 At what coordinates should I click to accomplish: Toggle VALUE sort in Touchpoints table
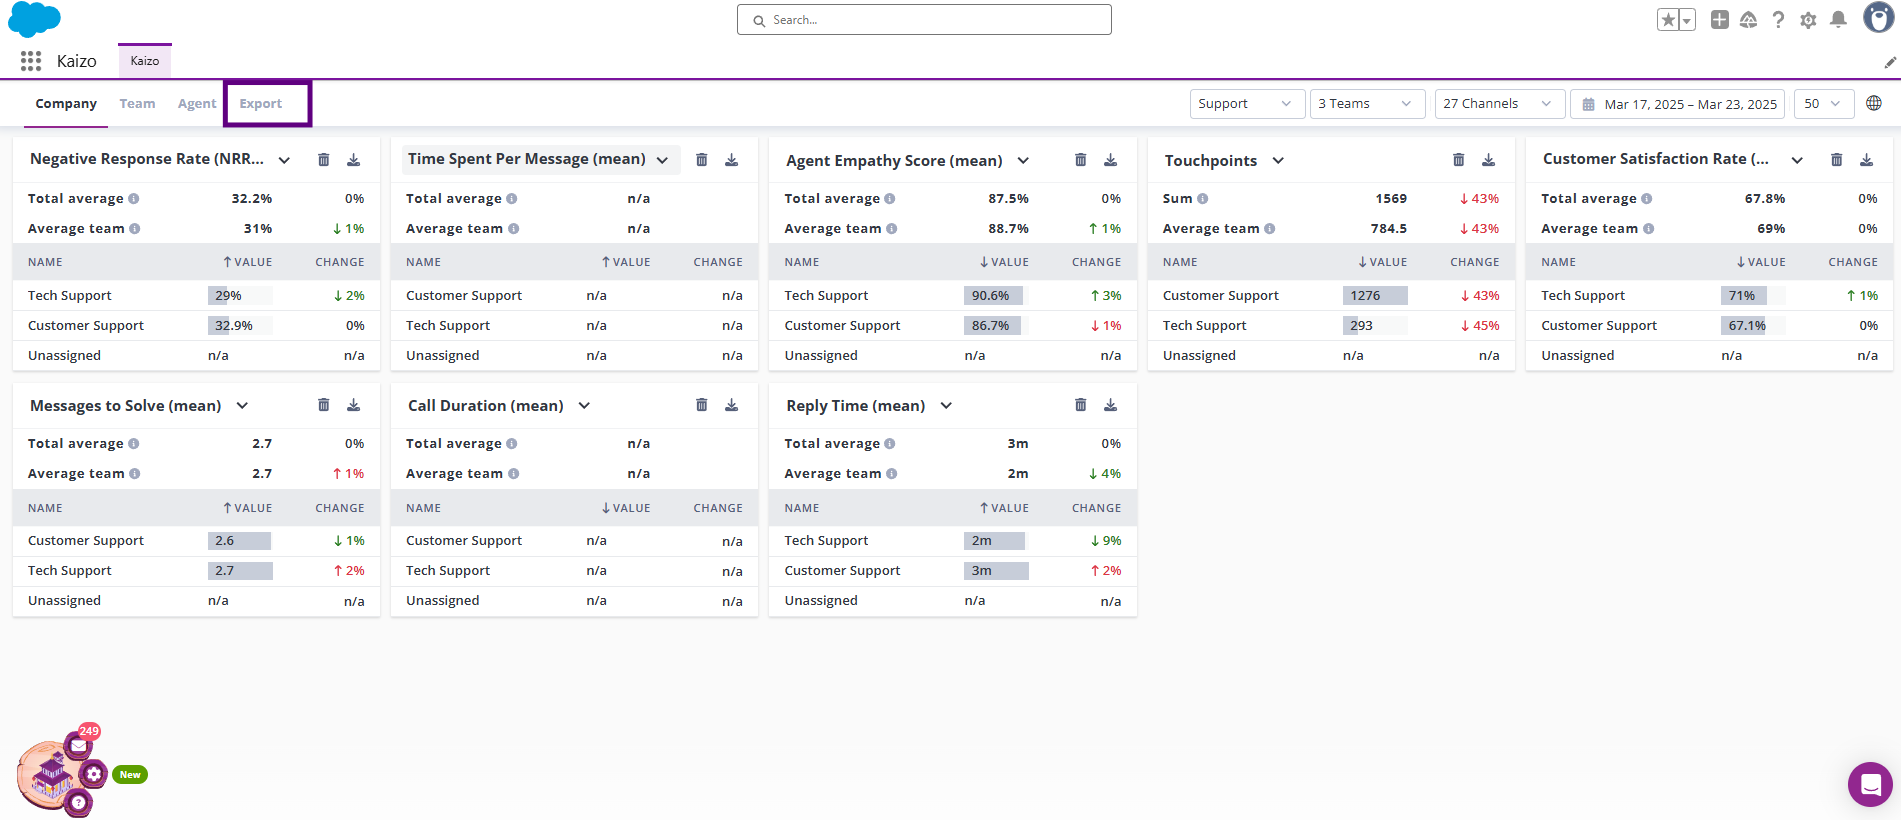coord(1382,262)
